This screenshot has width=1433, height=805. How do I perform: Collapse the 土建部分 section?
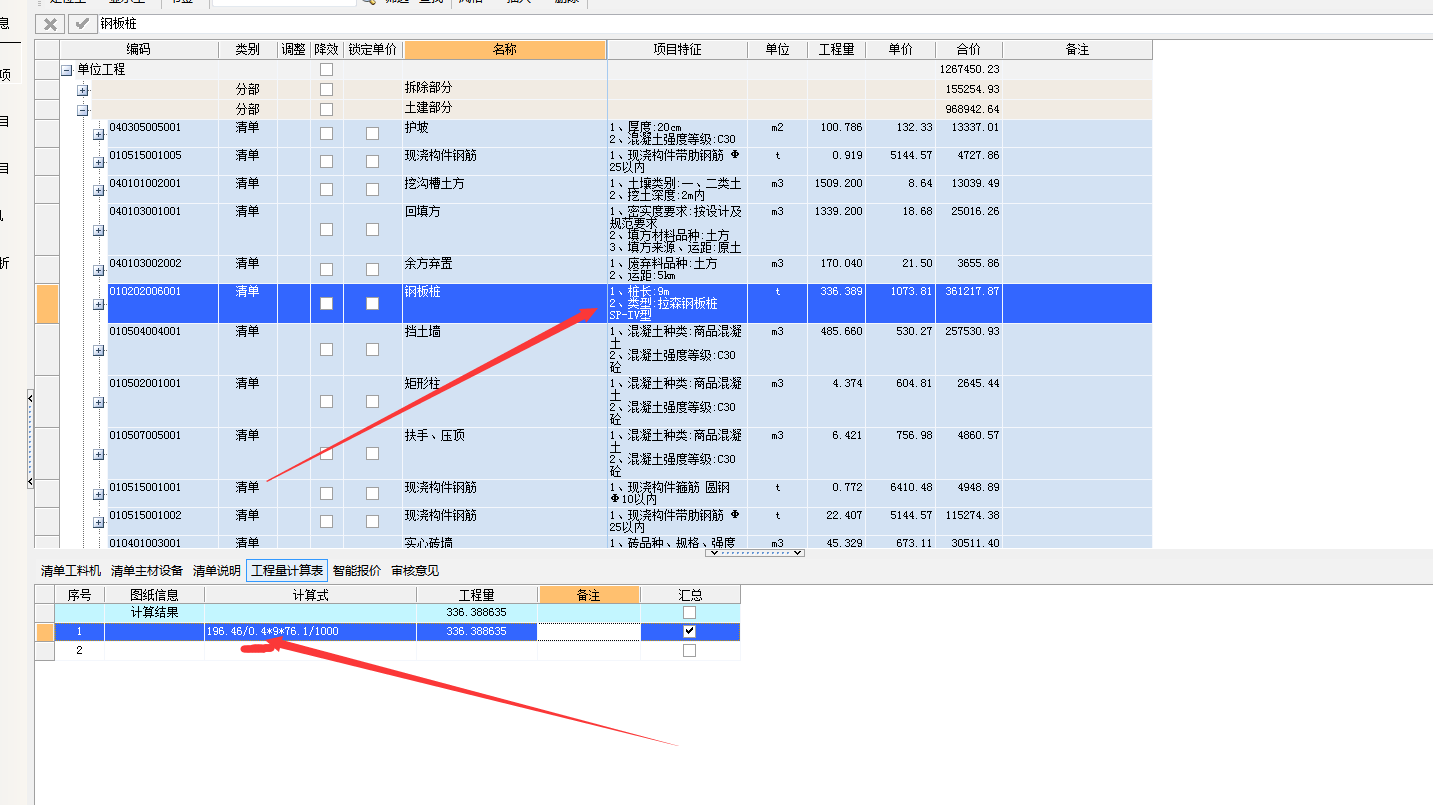(x=83, y=111)
